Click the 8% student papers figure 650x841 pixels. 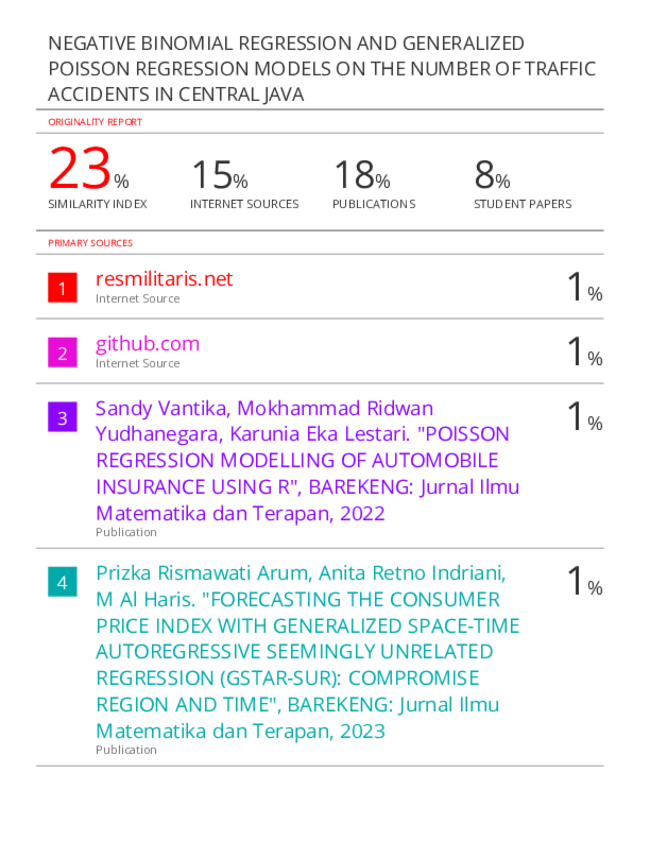492,175
